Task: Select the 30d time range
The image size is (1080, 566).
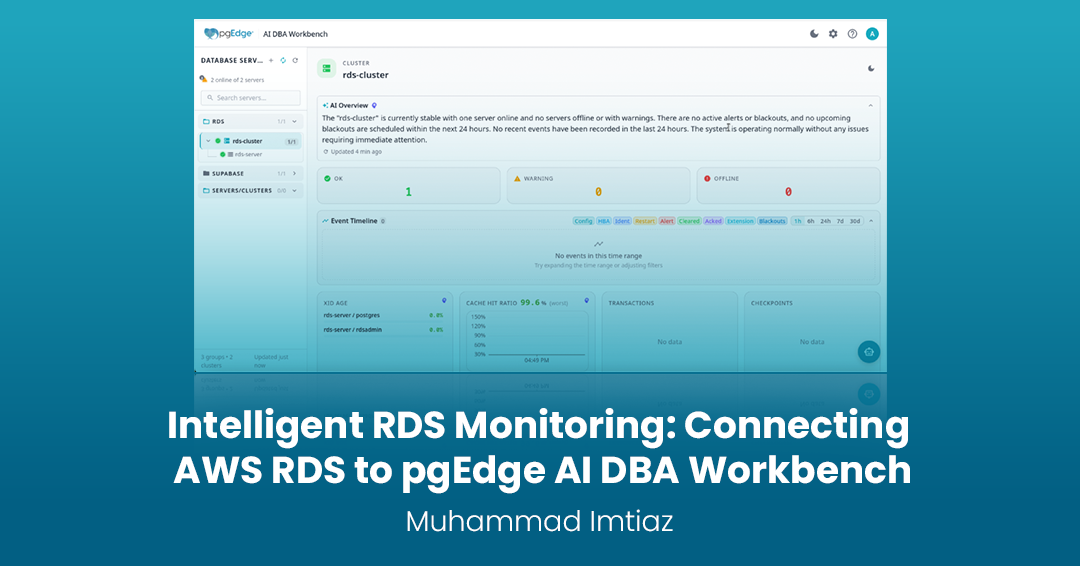Action: 855,221
